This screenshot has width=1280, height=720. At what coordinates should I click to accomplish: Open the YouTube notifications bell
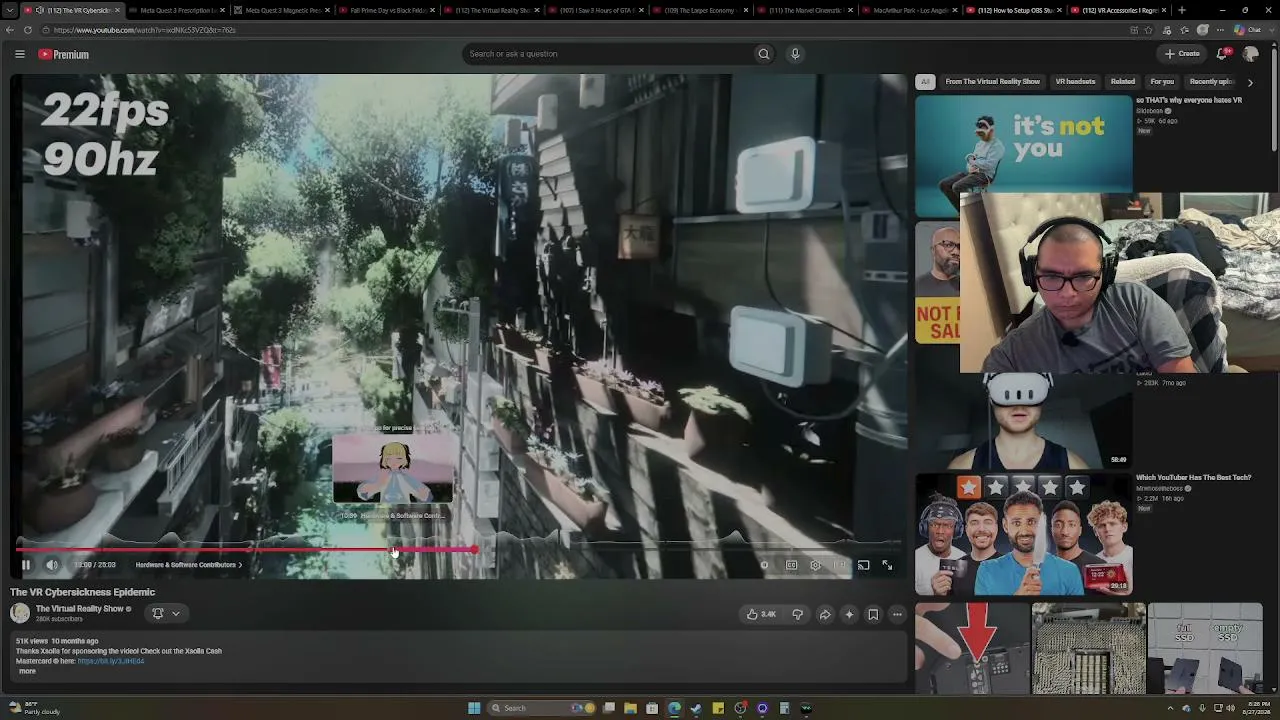point(1222,54)
